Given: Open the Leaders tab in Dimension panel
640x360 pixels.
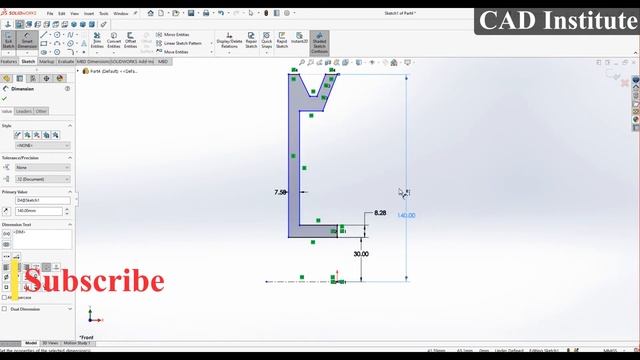Looking at the screenshot, I should 24,111.
